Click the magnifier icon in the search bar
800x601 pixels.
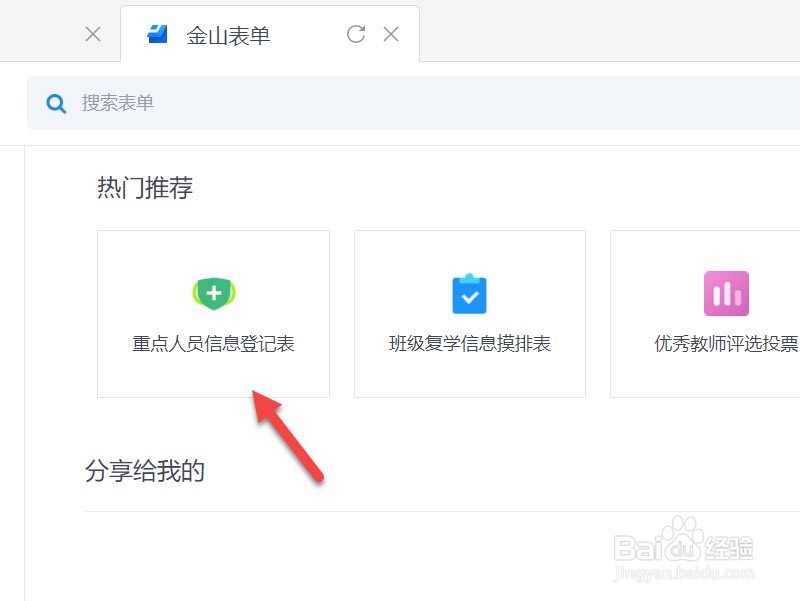click(x=56, y=102)
